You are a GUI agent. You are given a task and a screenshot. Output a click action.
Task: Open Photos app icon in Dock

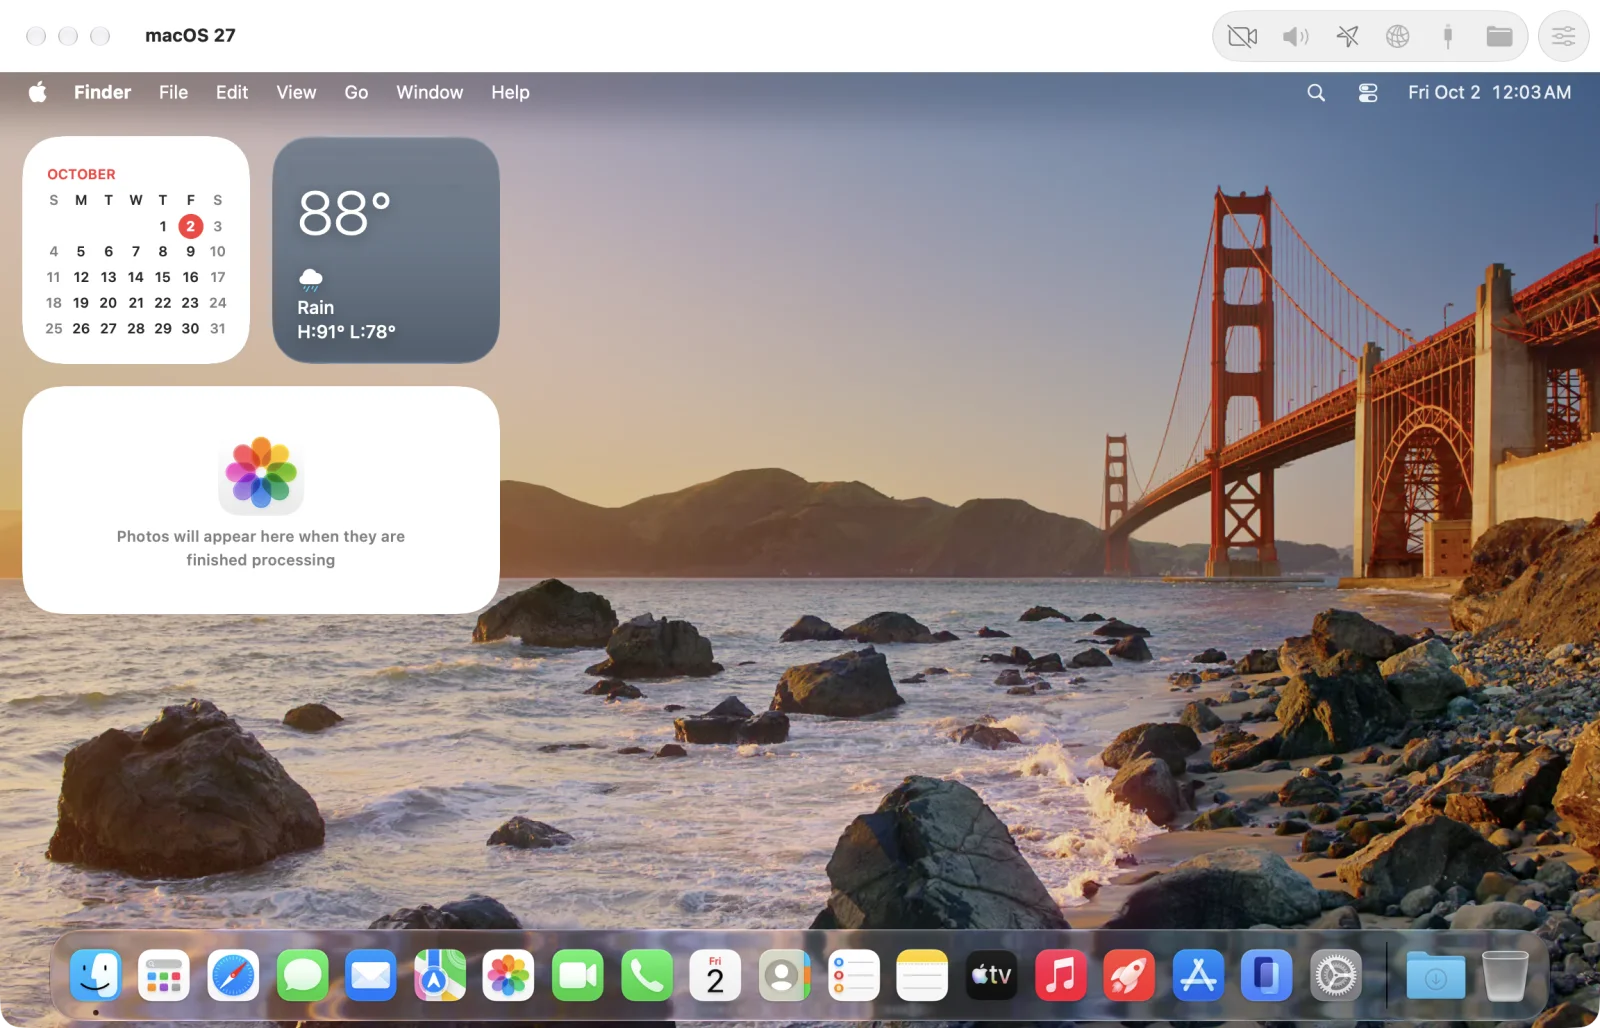pos(508,975)
